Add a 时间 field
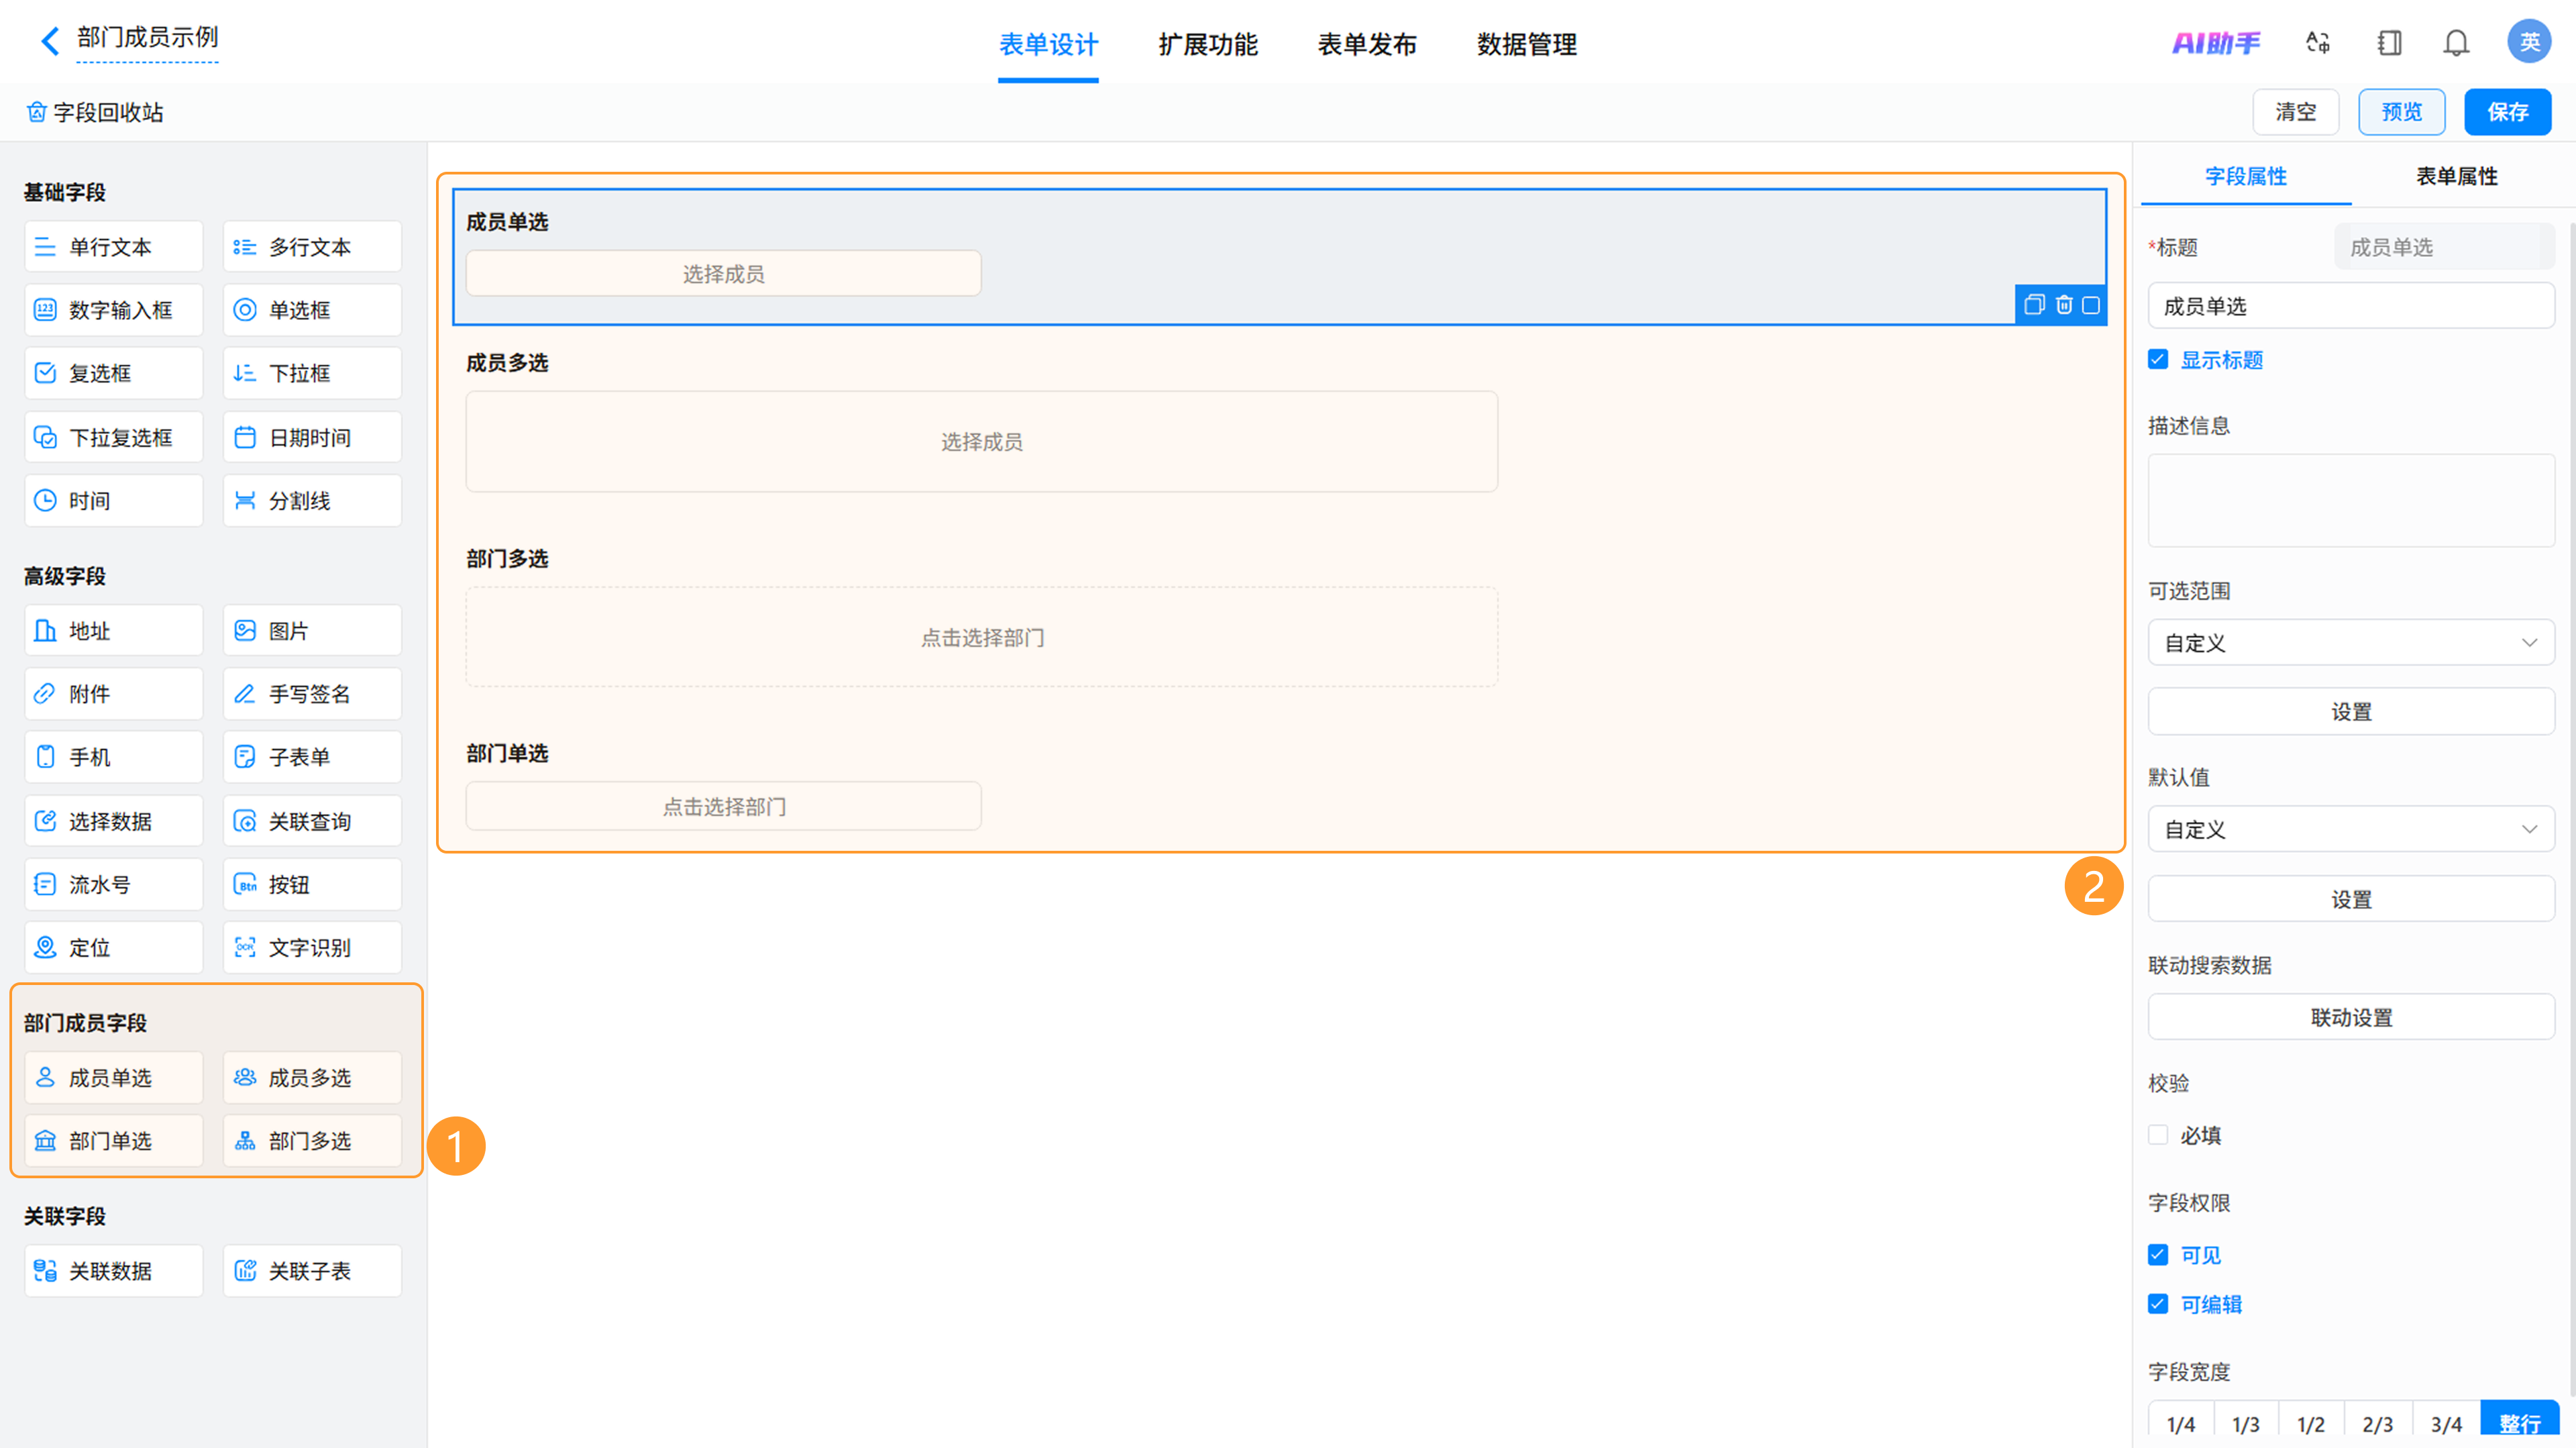 point(113,500)
